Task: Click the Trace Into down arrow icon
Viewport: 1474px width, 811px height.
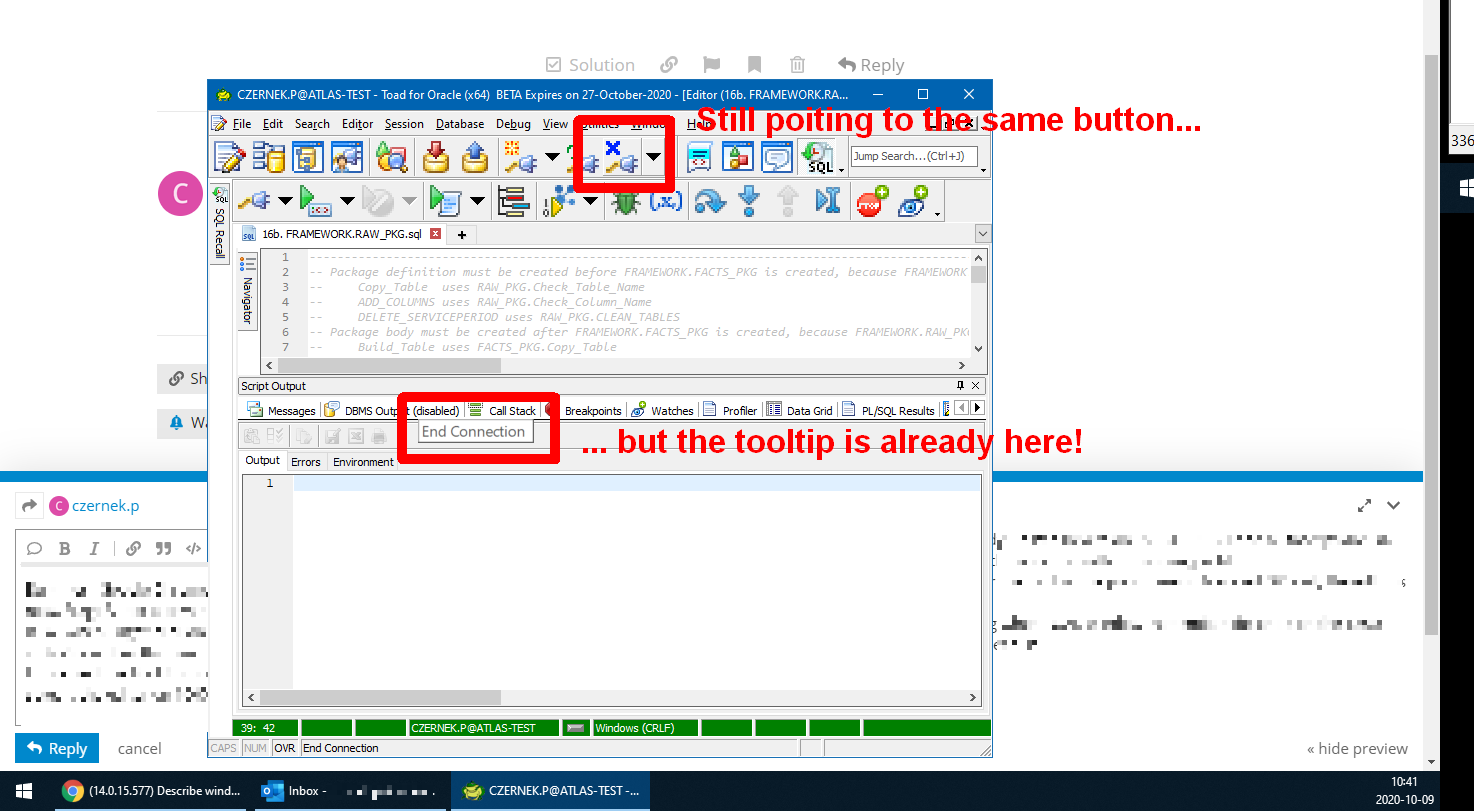Action: 749,201
